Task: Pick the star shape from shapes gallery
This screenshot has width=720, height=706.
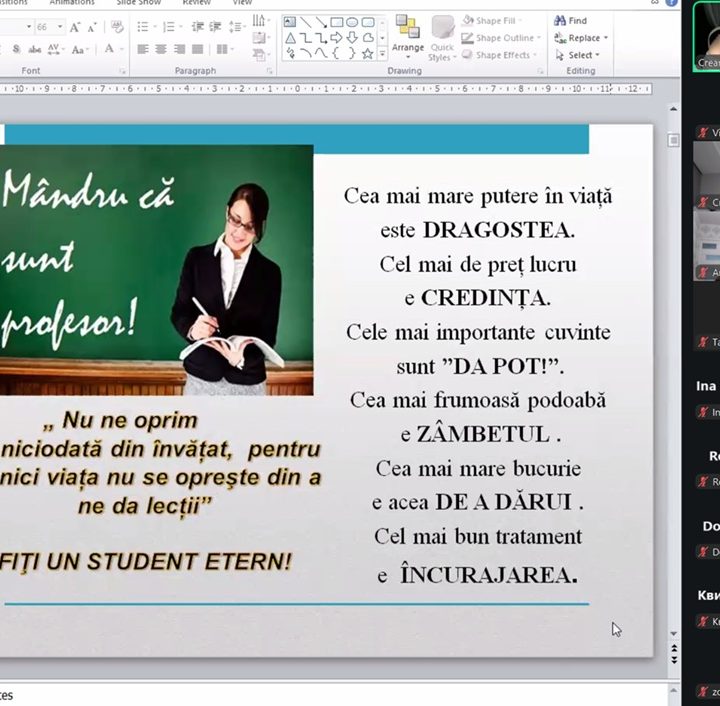Action: pos(368,54)
